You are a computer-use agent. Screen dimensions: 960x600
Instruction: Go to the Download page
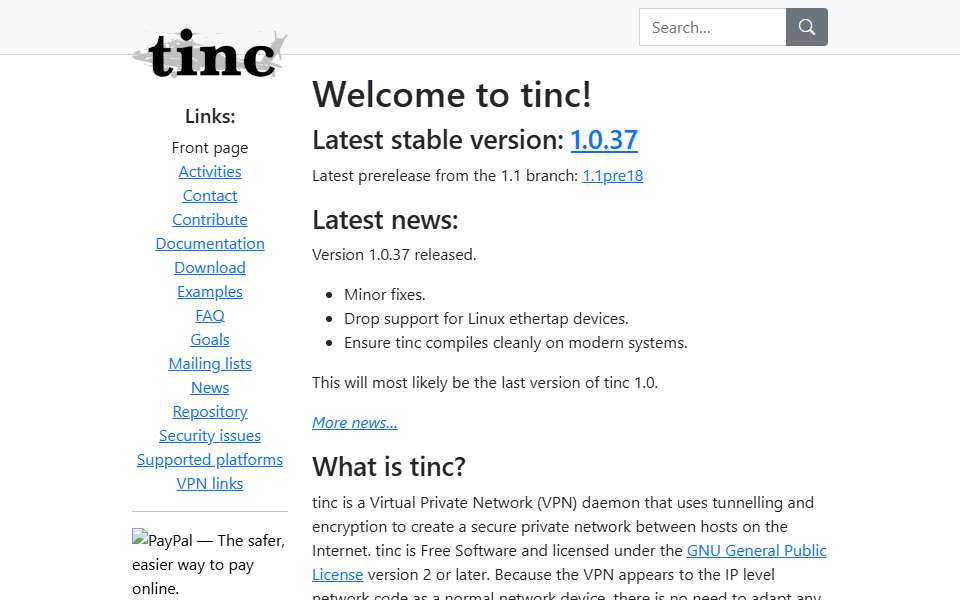[210, 268]
